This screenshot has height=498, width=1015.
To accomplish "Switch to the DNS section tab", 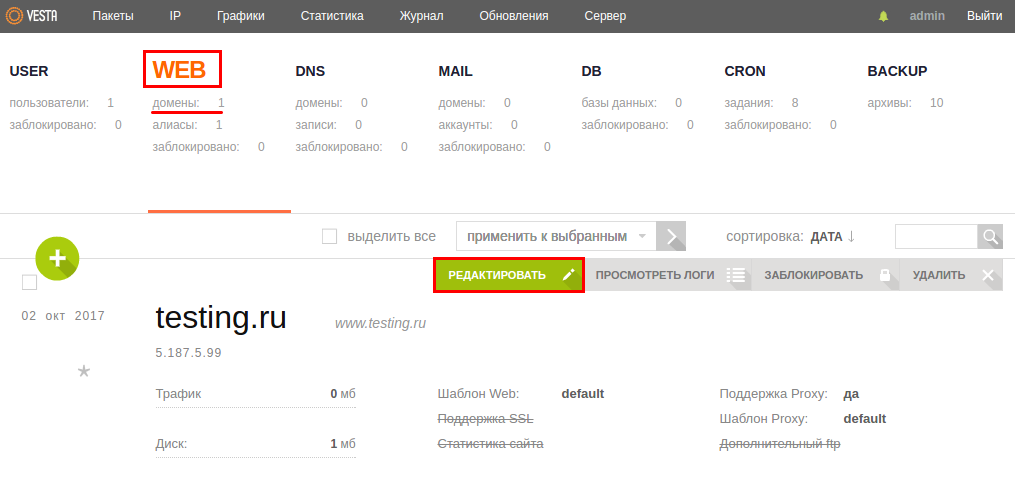I will click(310, 71).
